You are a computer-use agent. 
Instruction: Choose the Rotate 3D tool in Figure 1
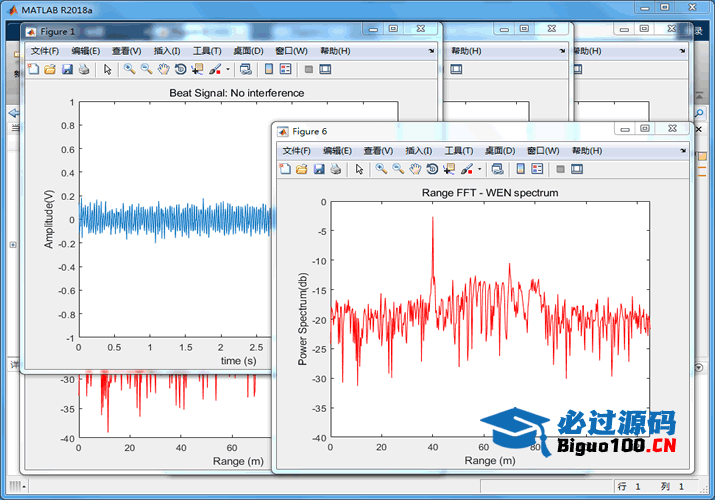point(180,69)
